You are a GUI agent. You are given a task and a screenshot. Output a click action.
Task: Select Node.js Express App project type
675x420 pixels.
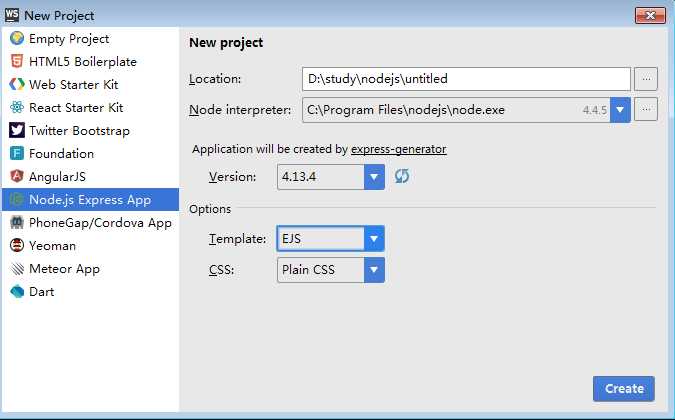pyautogui.click(x=90, y=200)
